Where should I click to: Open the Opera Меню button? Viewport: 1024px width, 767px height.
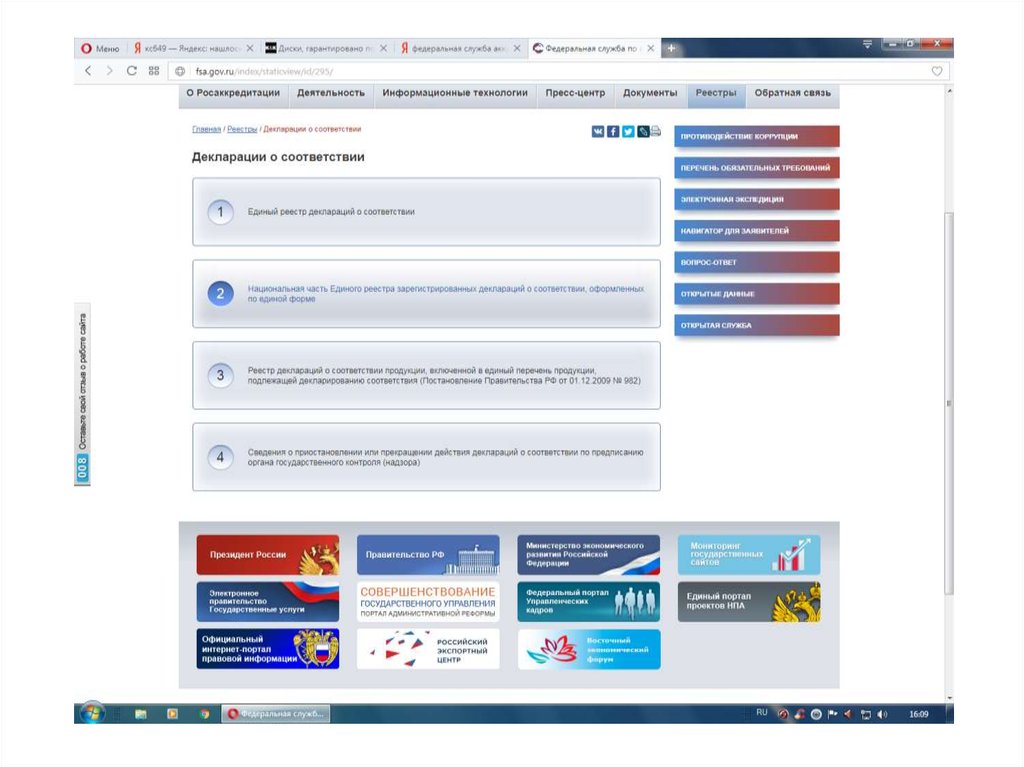pos(100,48)
